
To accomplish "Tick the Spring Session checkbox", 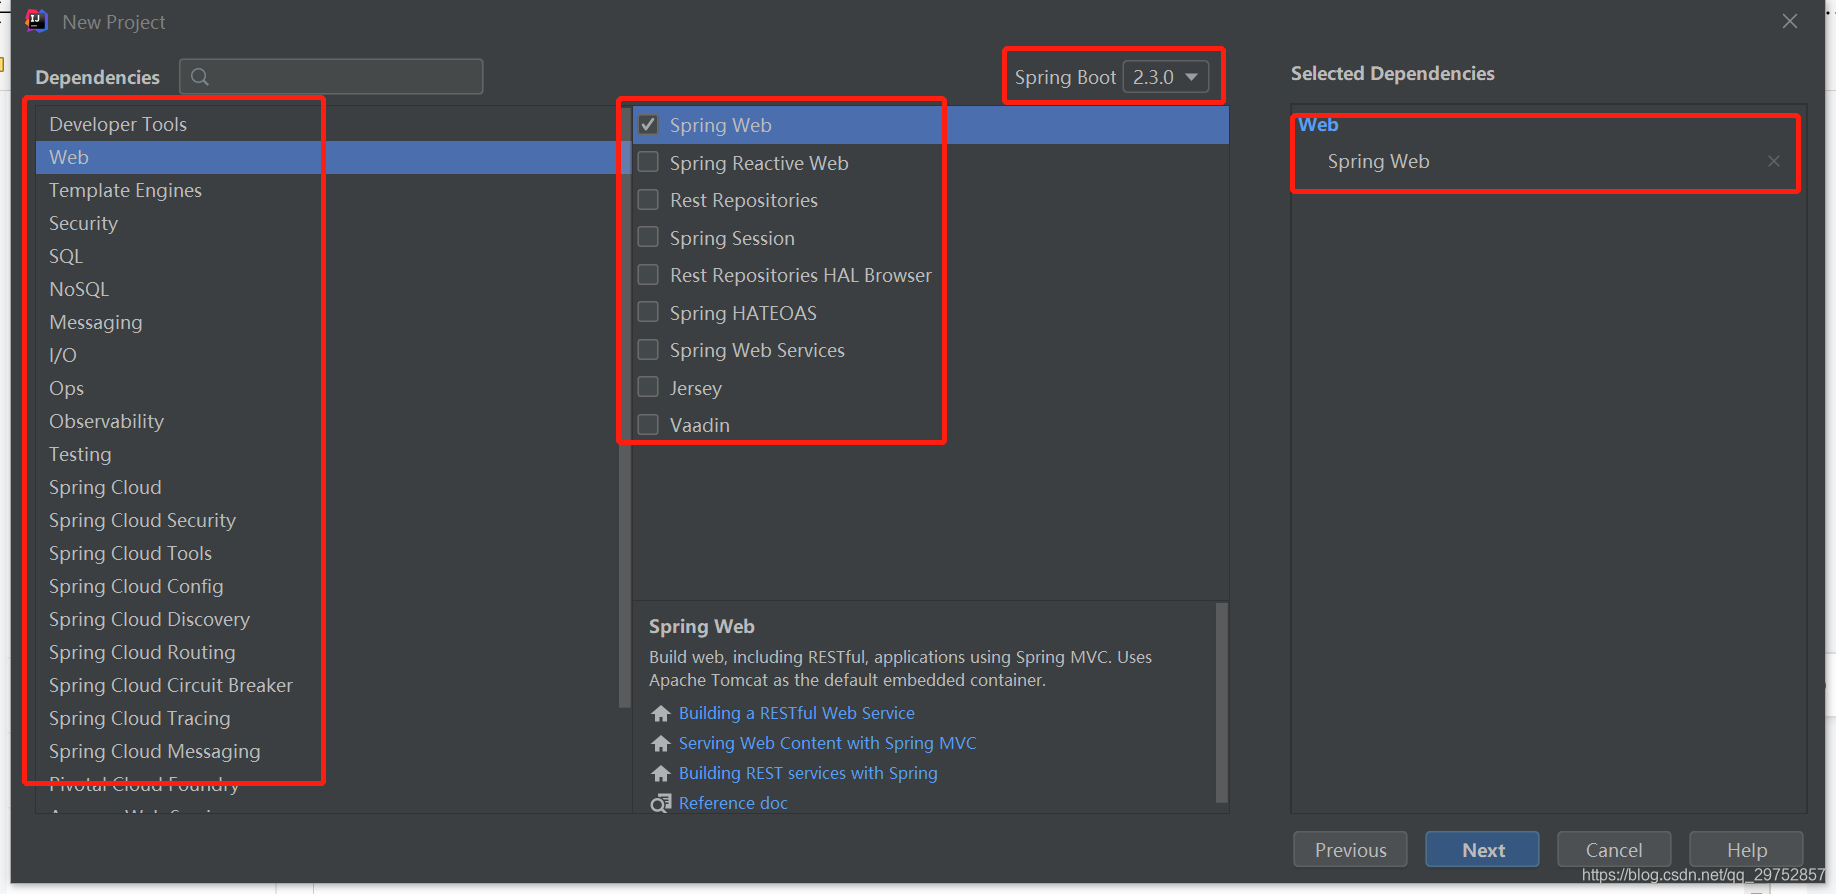I will click(648, 237).
